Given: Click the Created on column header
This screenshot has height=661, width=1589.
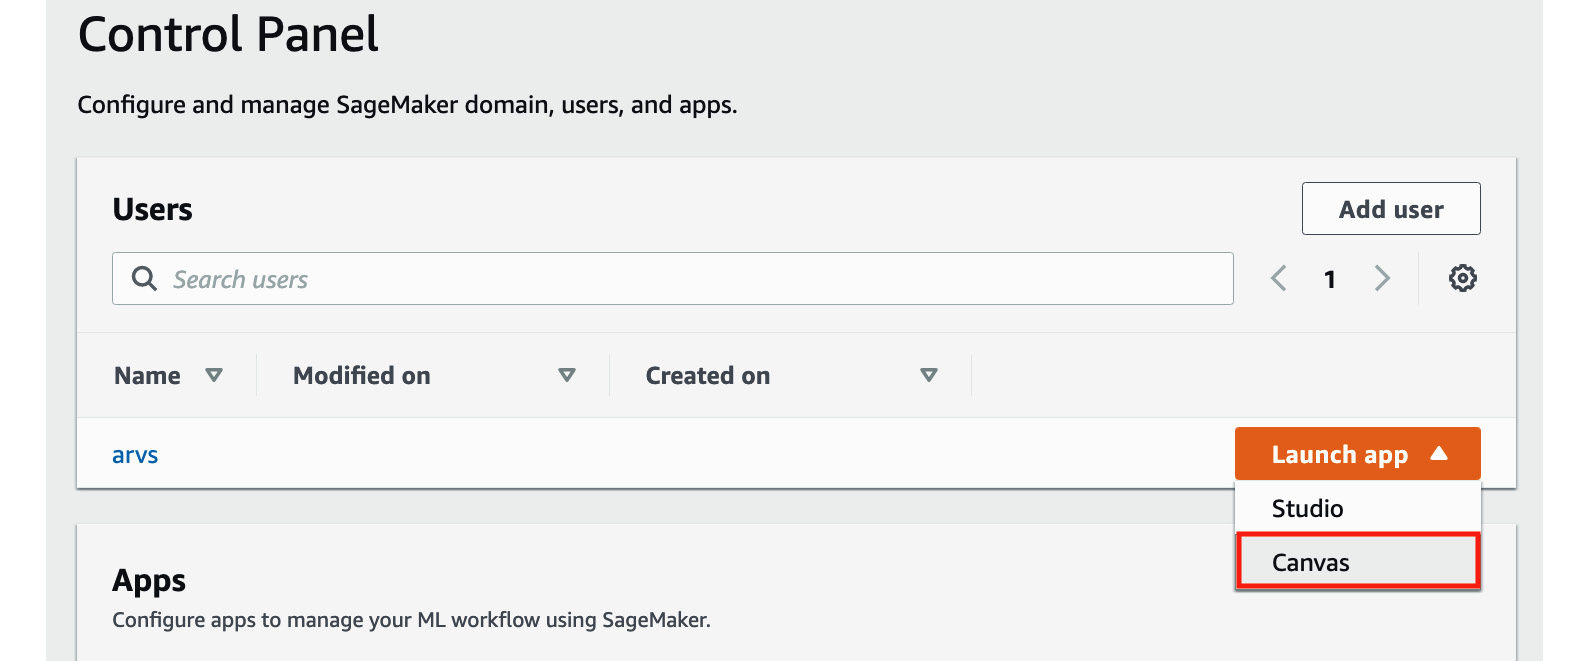Looking at the screenshot, I should point(708,376).
